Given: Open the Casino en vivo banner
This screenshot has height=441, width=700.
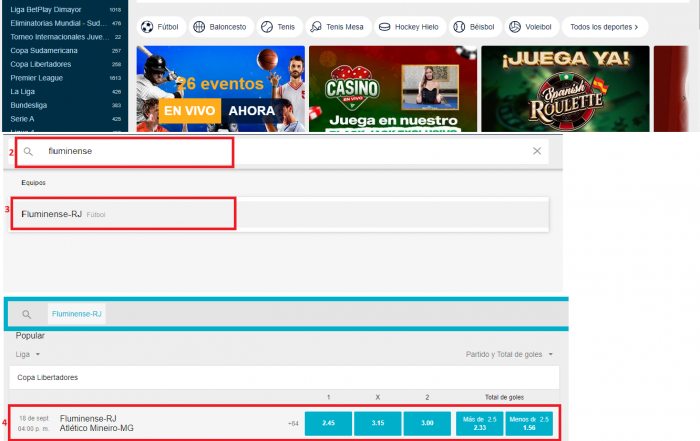Looking at the screenshot, I should click(393, 89).
